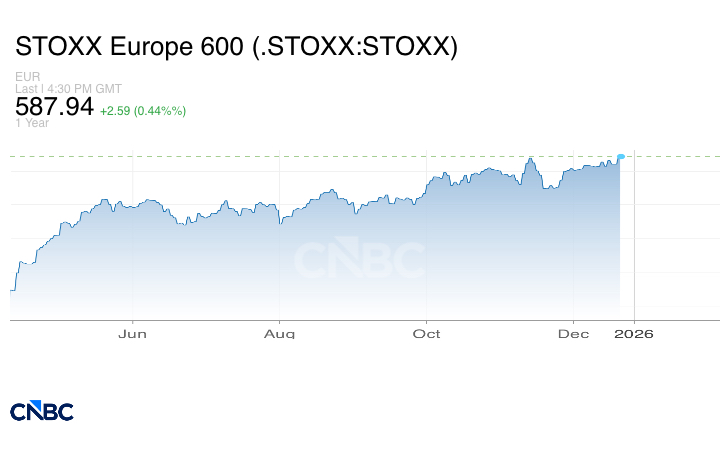Click the blue endpoint dot on the chart
The image size is (720, 450).
coord(621,157)
